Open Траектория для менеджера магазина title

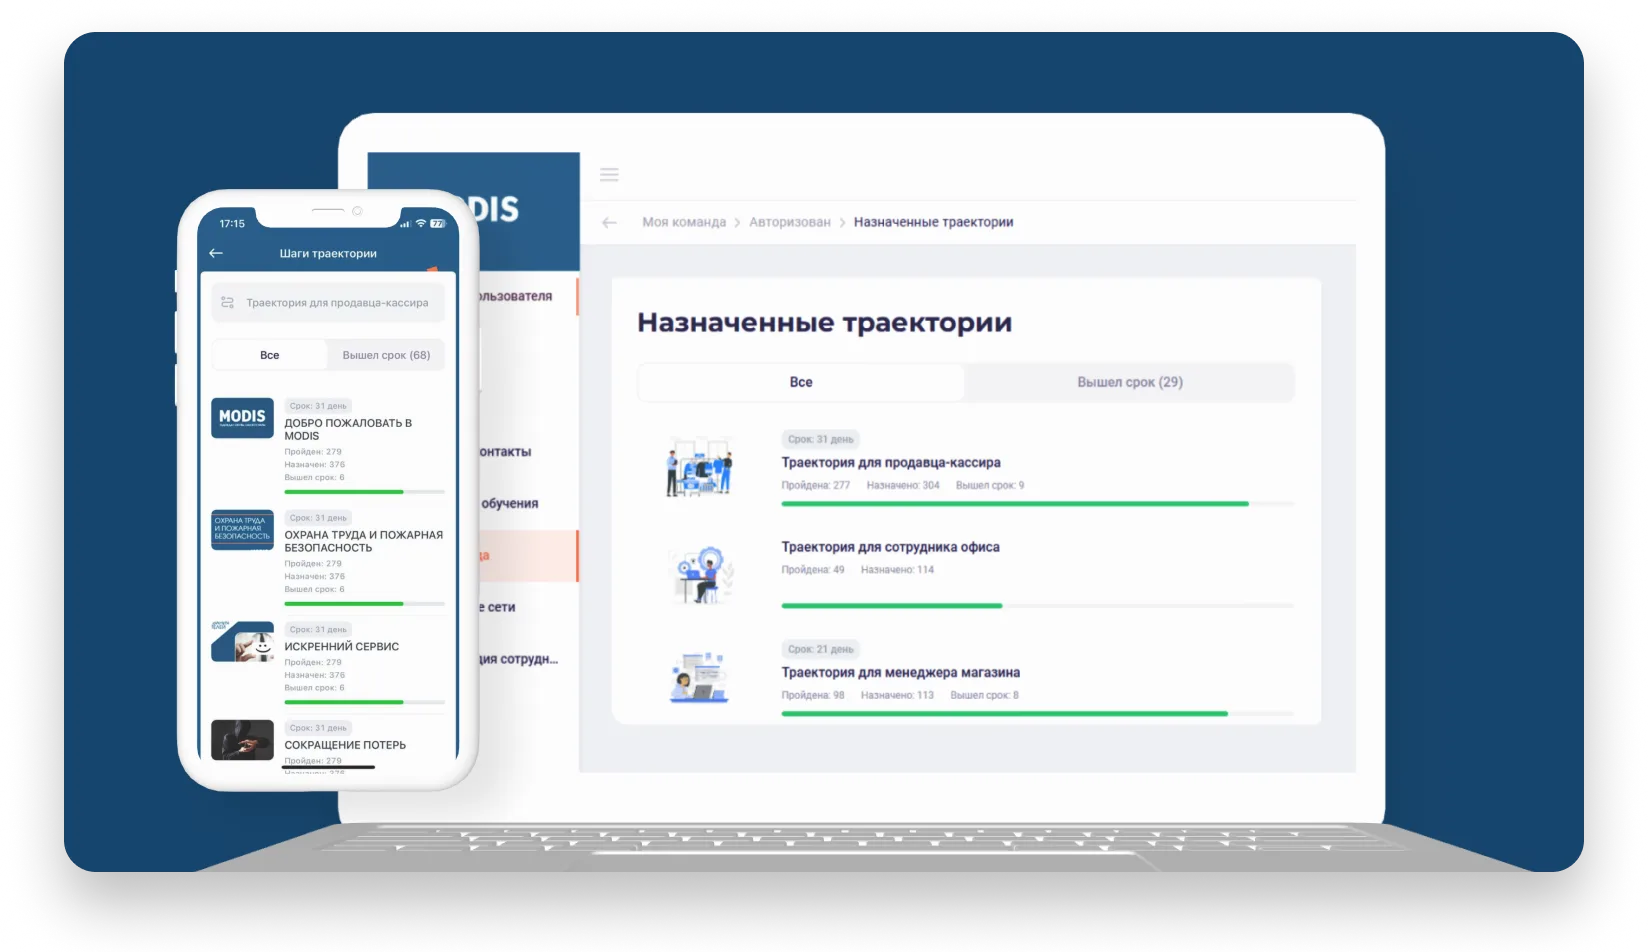(x=901, y=673)
